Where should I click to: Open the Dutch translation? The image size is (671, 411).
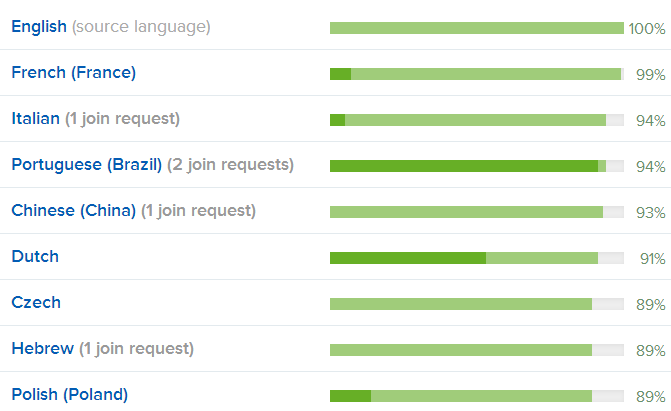pyautogui.click(x=35, y=256)
